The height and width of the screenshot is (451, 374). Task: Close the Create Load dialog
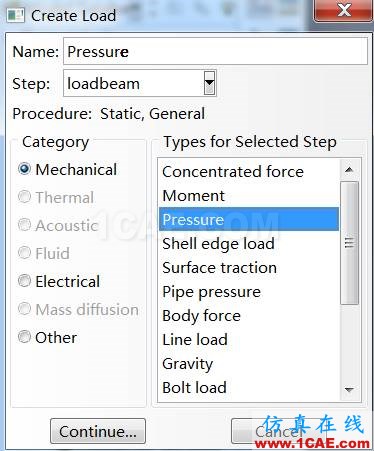click(343, 10)
